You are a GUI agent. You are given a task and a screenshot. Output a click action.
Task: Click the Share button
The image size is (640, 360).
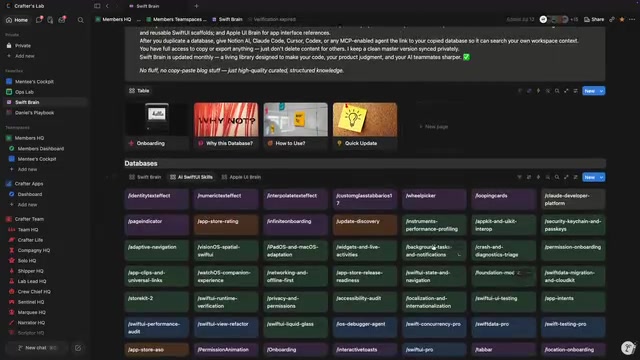pyautogui.click(x=594, y=19)
